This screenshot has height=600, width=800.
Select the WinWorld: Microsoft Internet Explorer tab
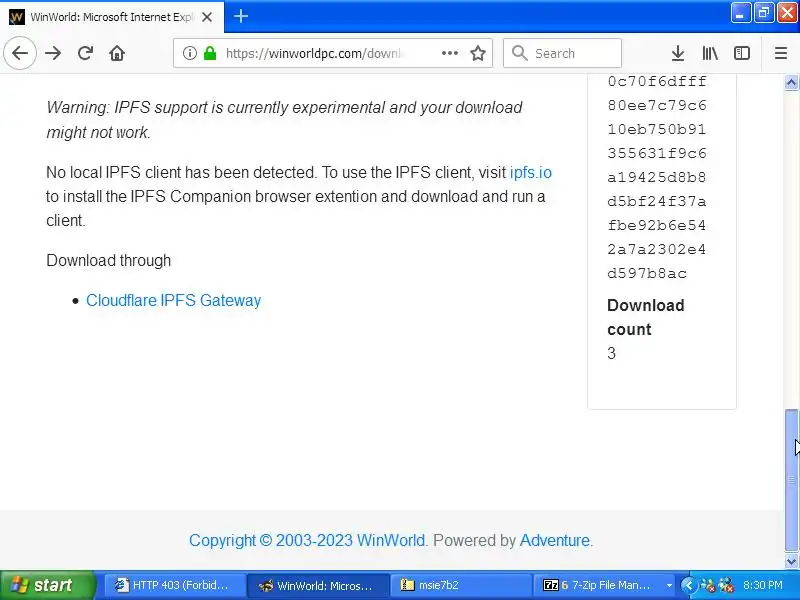tap(112, 17)
